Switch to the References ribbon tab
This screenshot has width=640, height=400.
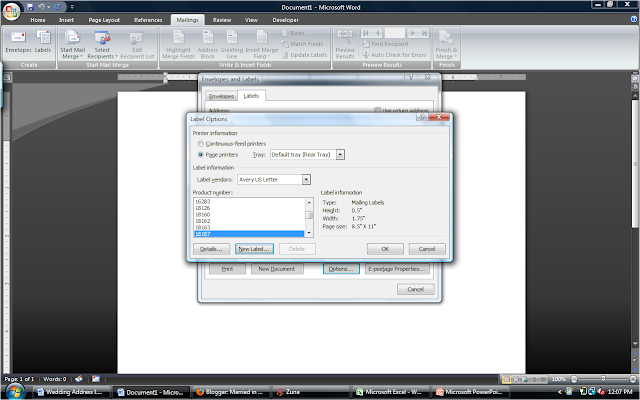(148, 20)
